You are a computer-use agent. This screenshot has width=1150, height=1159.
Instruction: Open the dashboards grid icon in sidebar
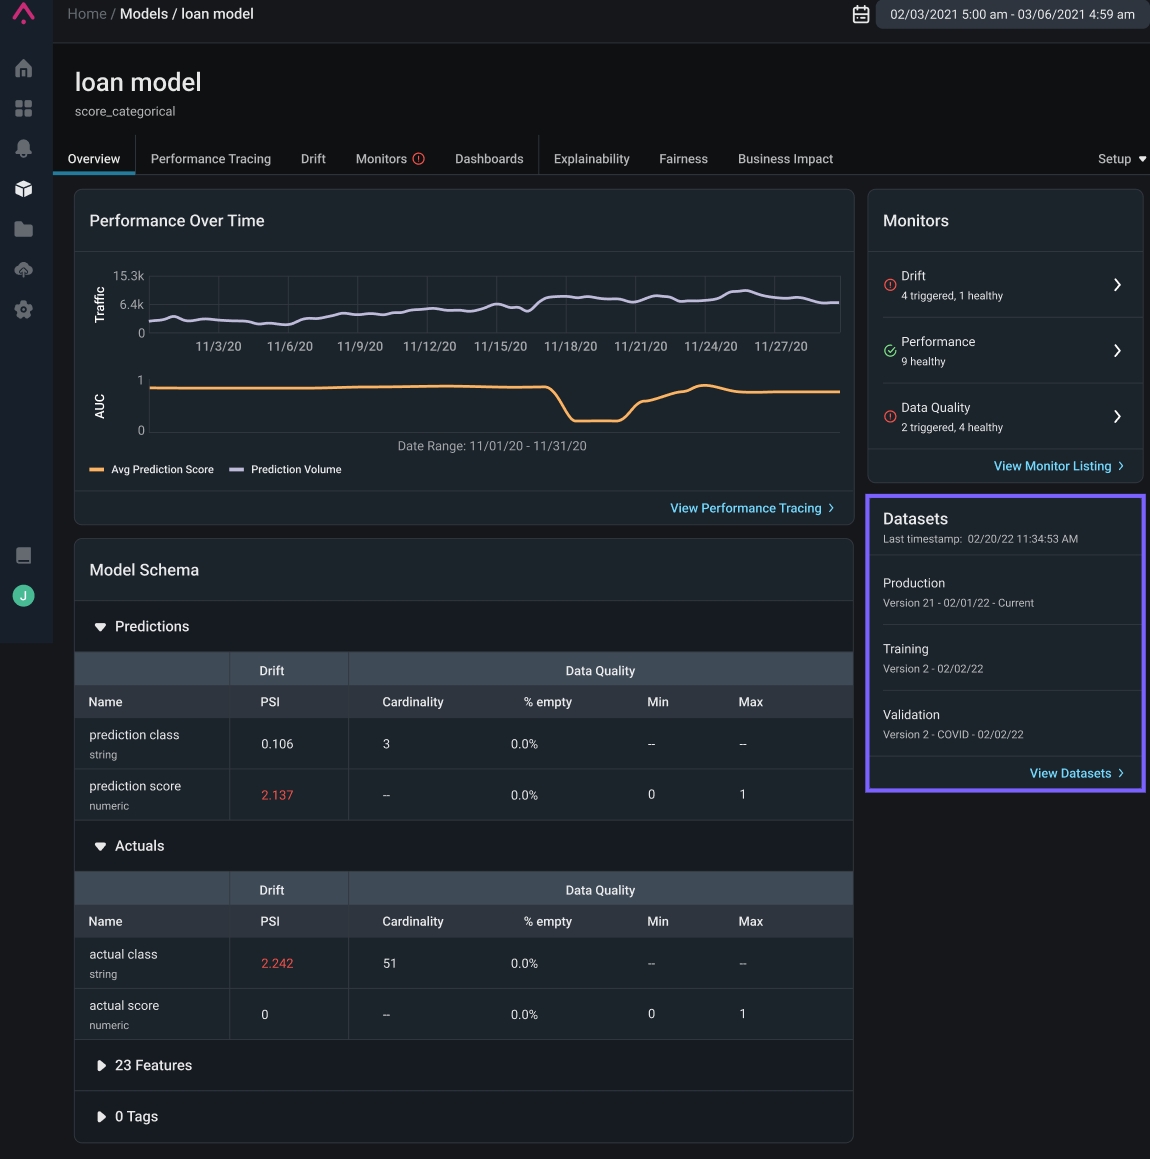(x=24, y=108)
